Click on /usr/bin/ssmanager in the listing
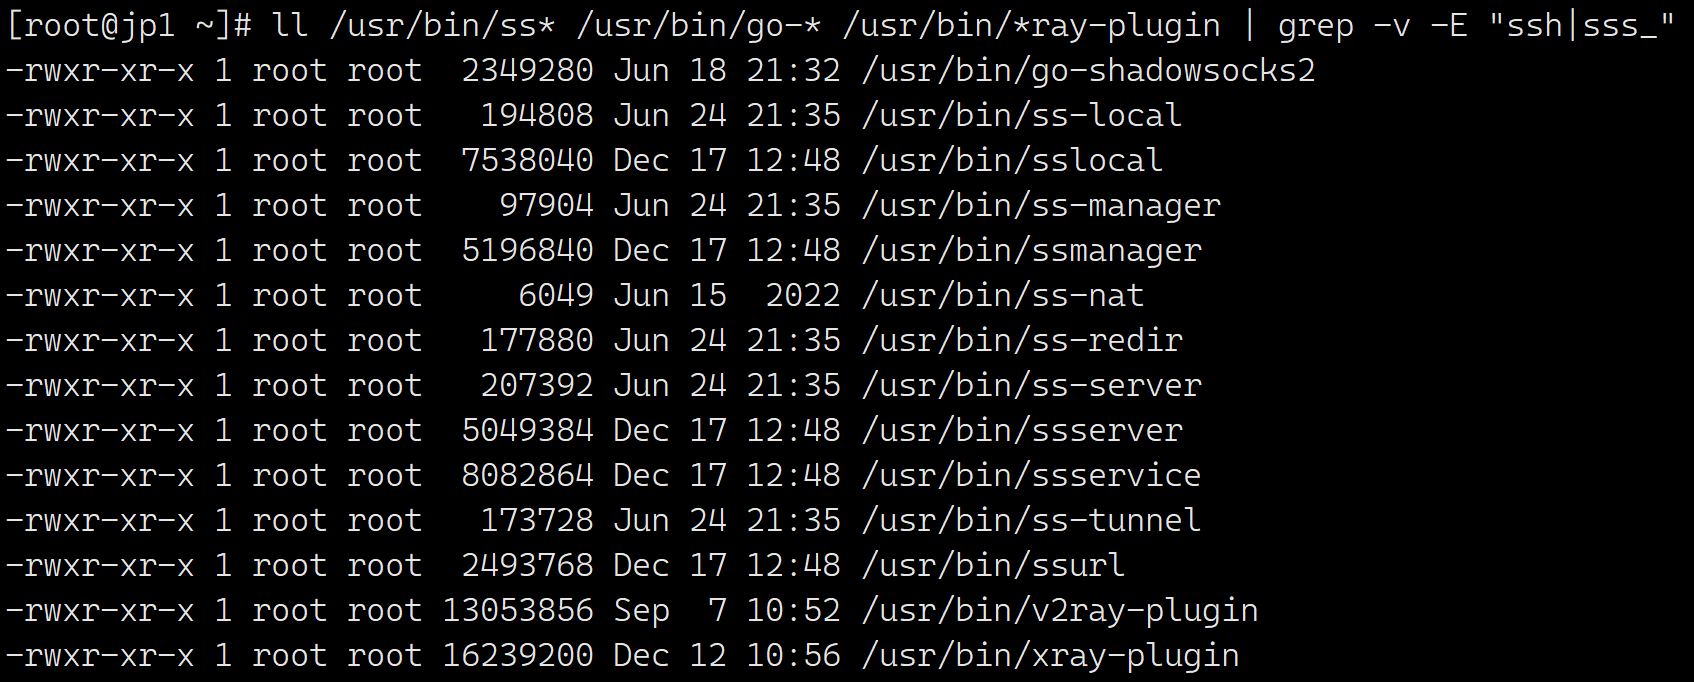 click(x=1031, y=251)
